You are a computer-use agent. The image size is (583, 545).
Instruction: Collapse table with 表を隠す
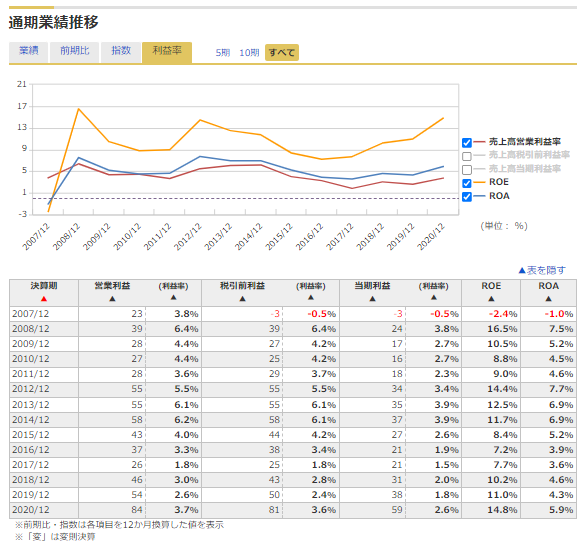(542, 270)
